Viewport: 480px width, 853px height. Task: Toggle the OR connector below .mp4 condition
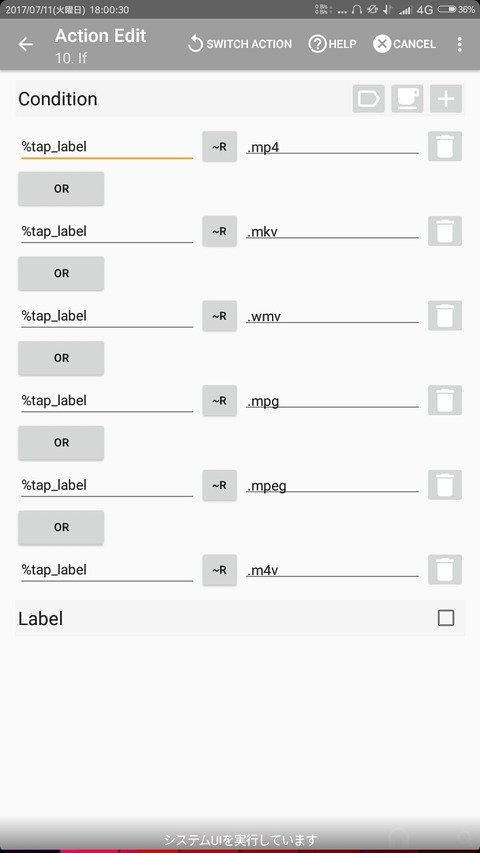[61, 189]
